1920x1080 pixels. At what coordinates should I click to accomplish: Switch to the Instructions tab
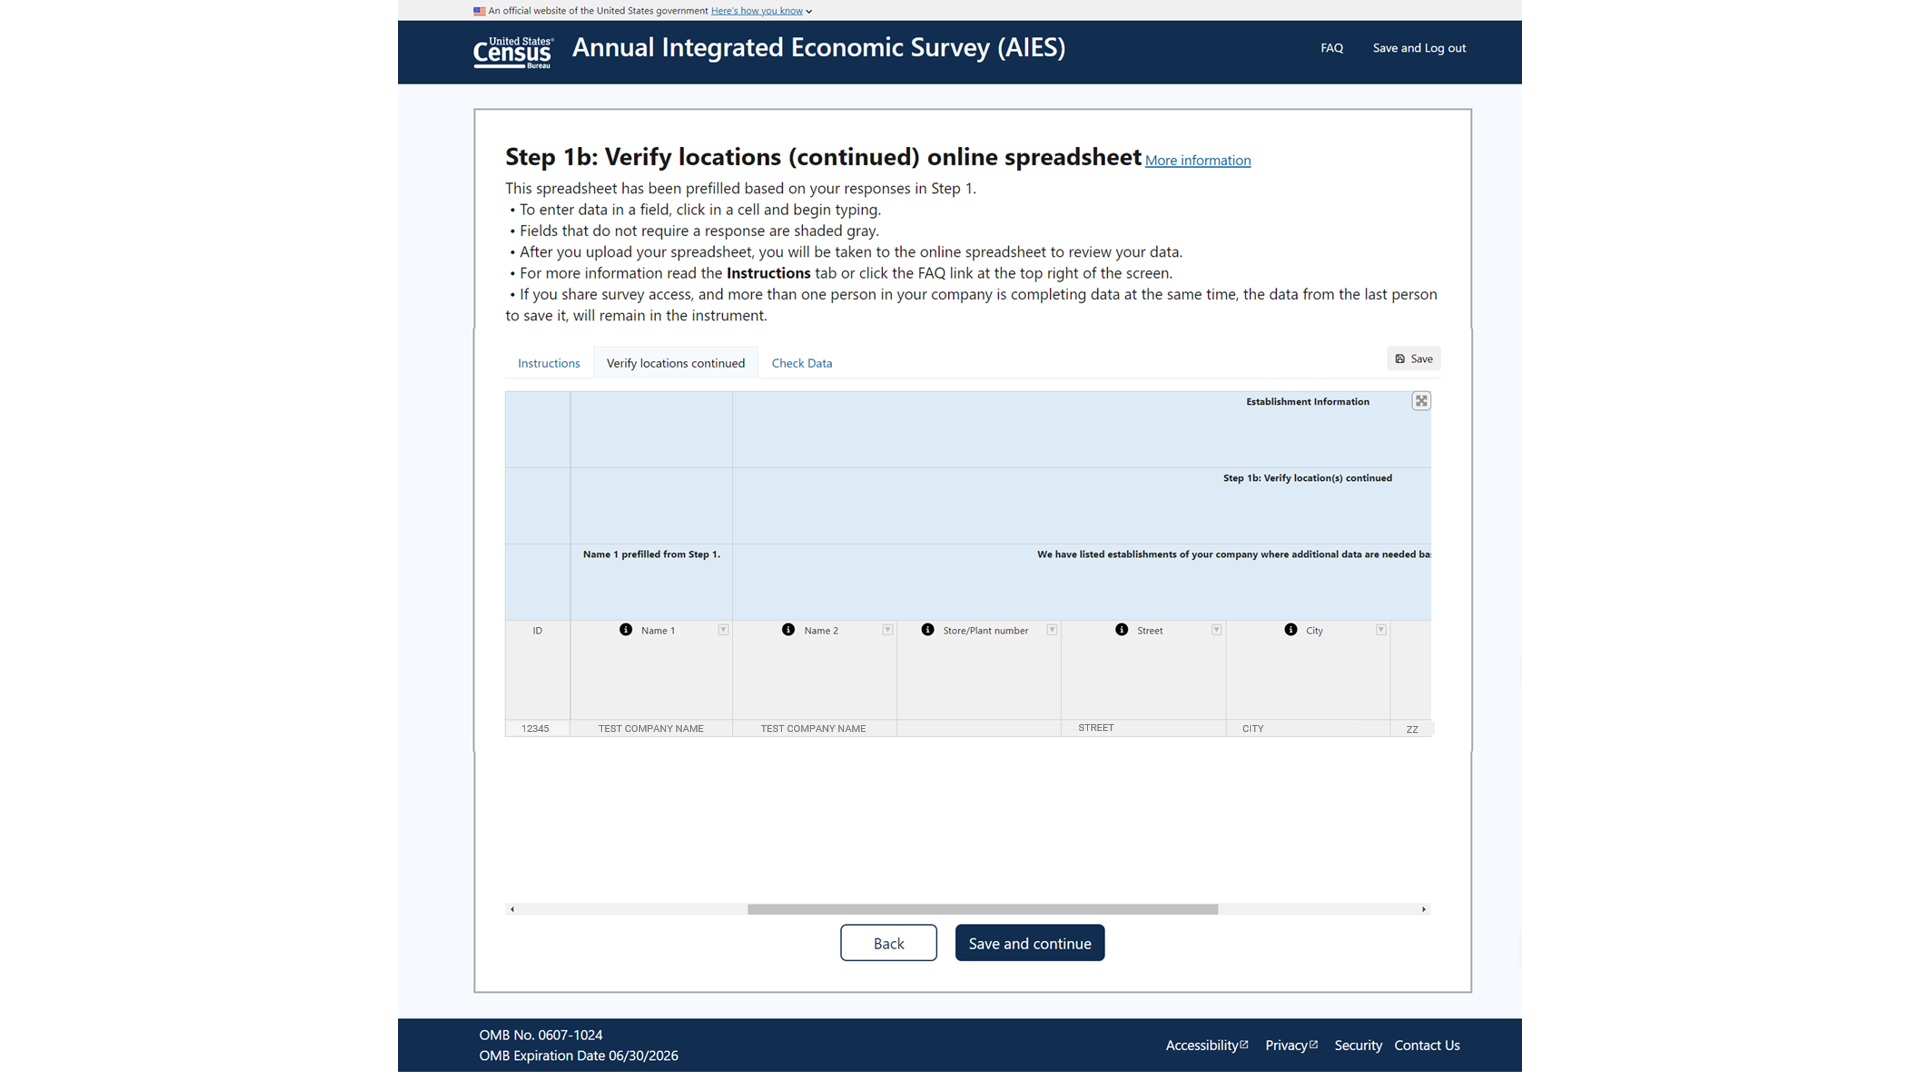(x=548, y=363)
